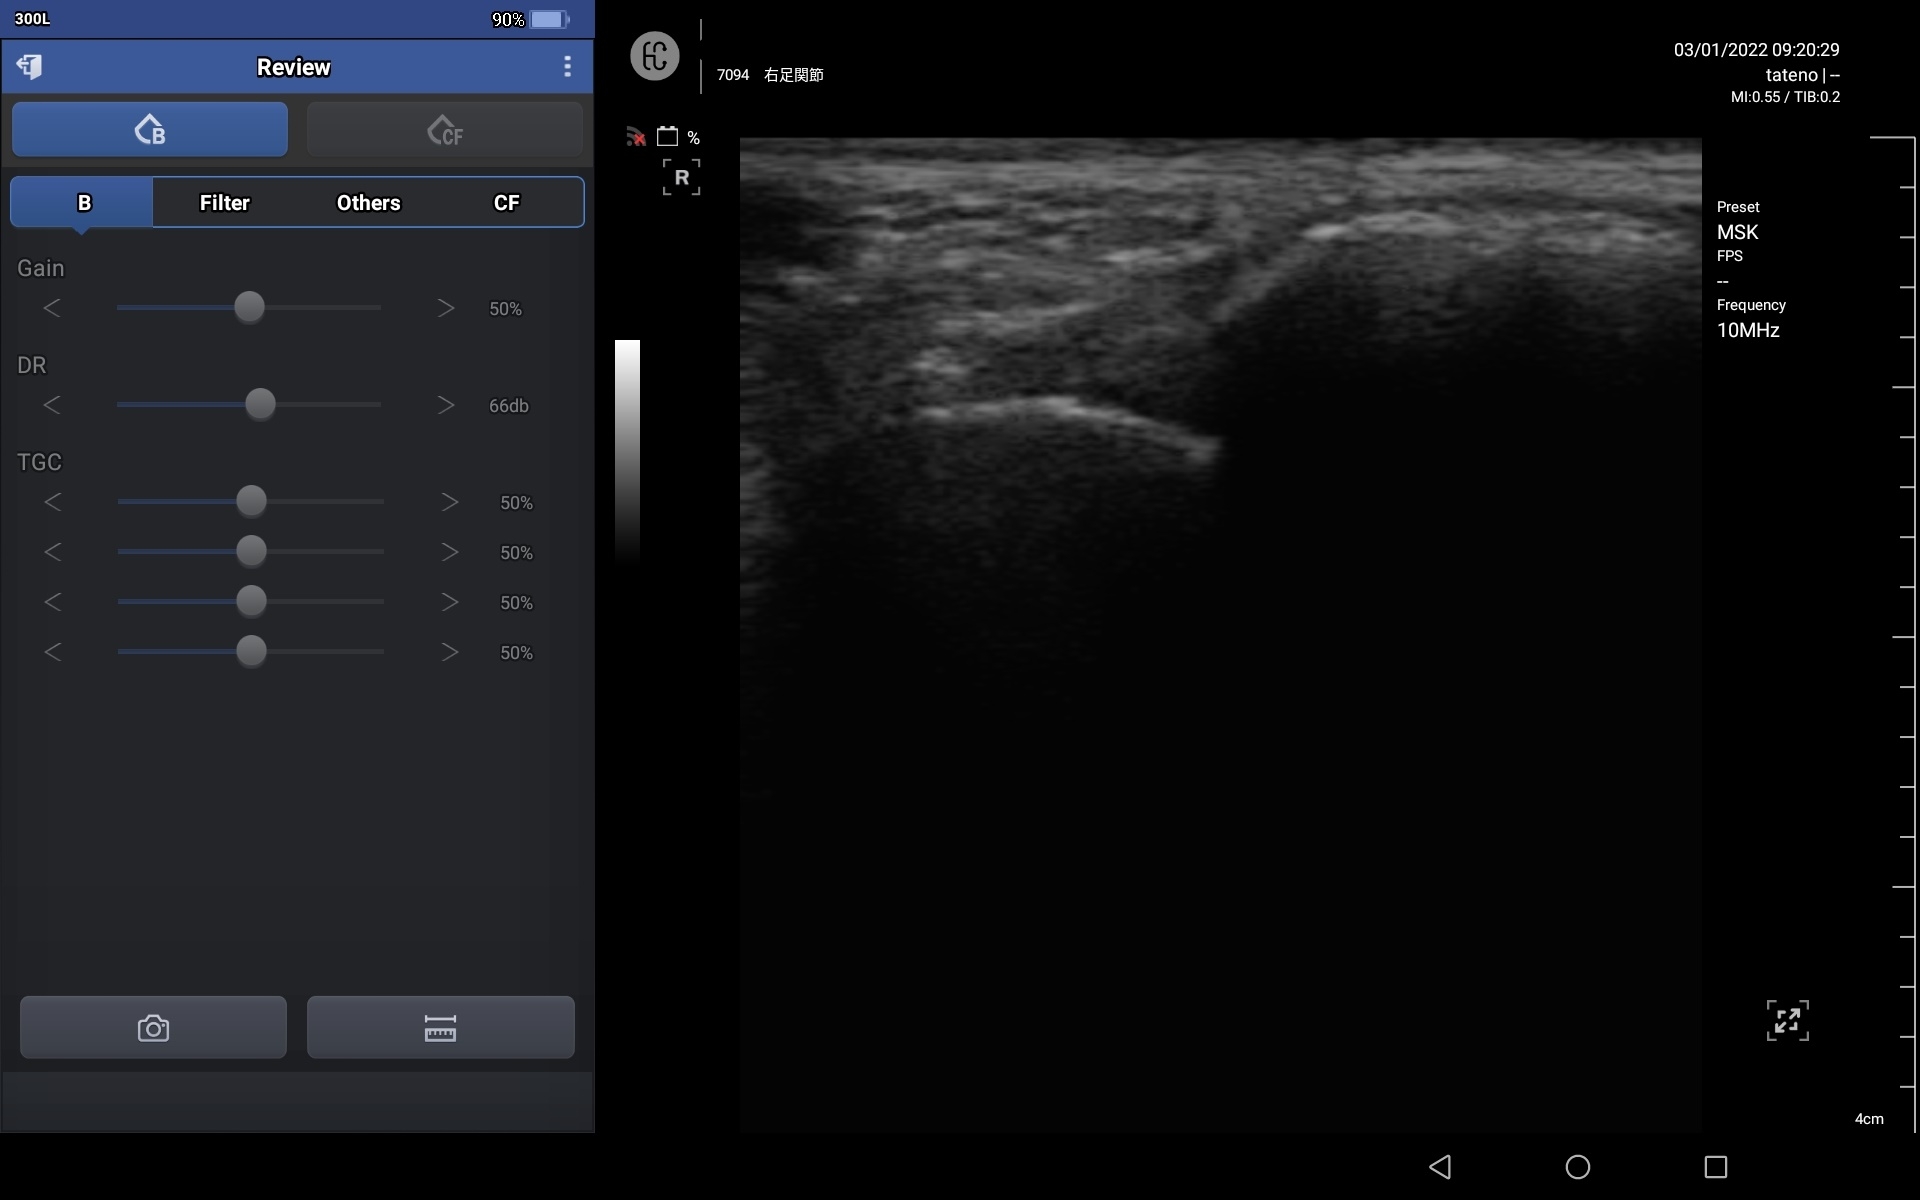
Task: Decrease DR with left arrow
Action: [52, 405]
